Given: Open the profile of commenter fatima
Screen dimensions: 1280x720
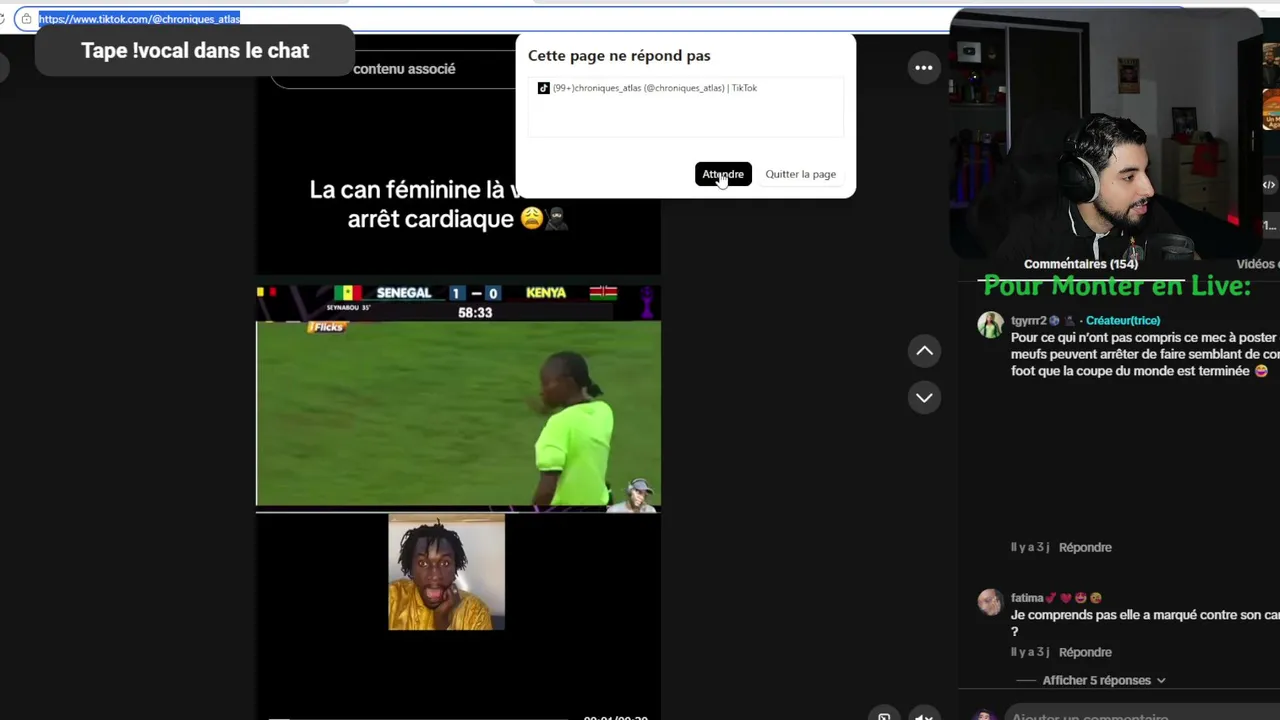Looking at the screenshot, I should coord(1027,598).
